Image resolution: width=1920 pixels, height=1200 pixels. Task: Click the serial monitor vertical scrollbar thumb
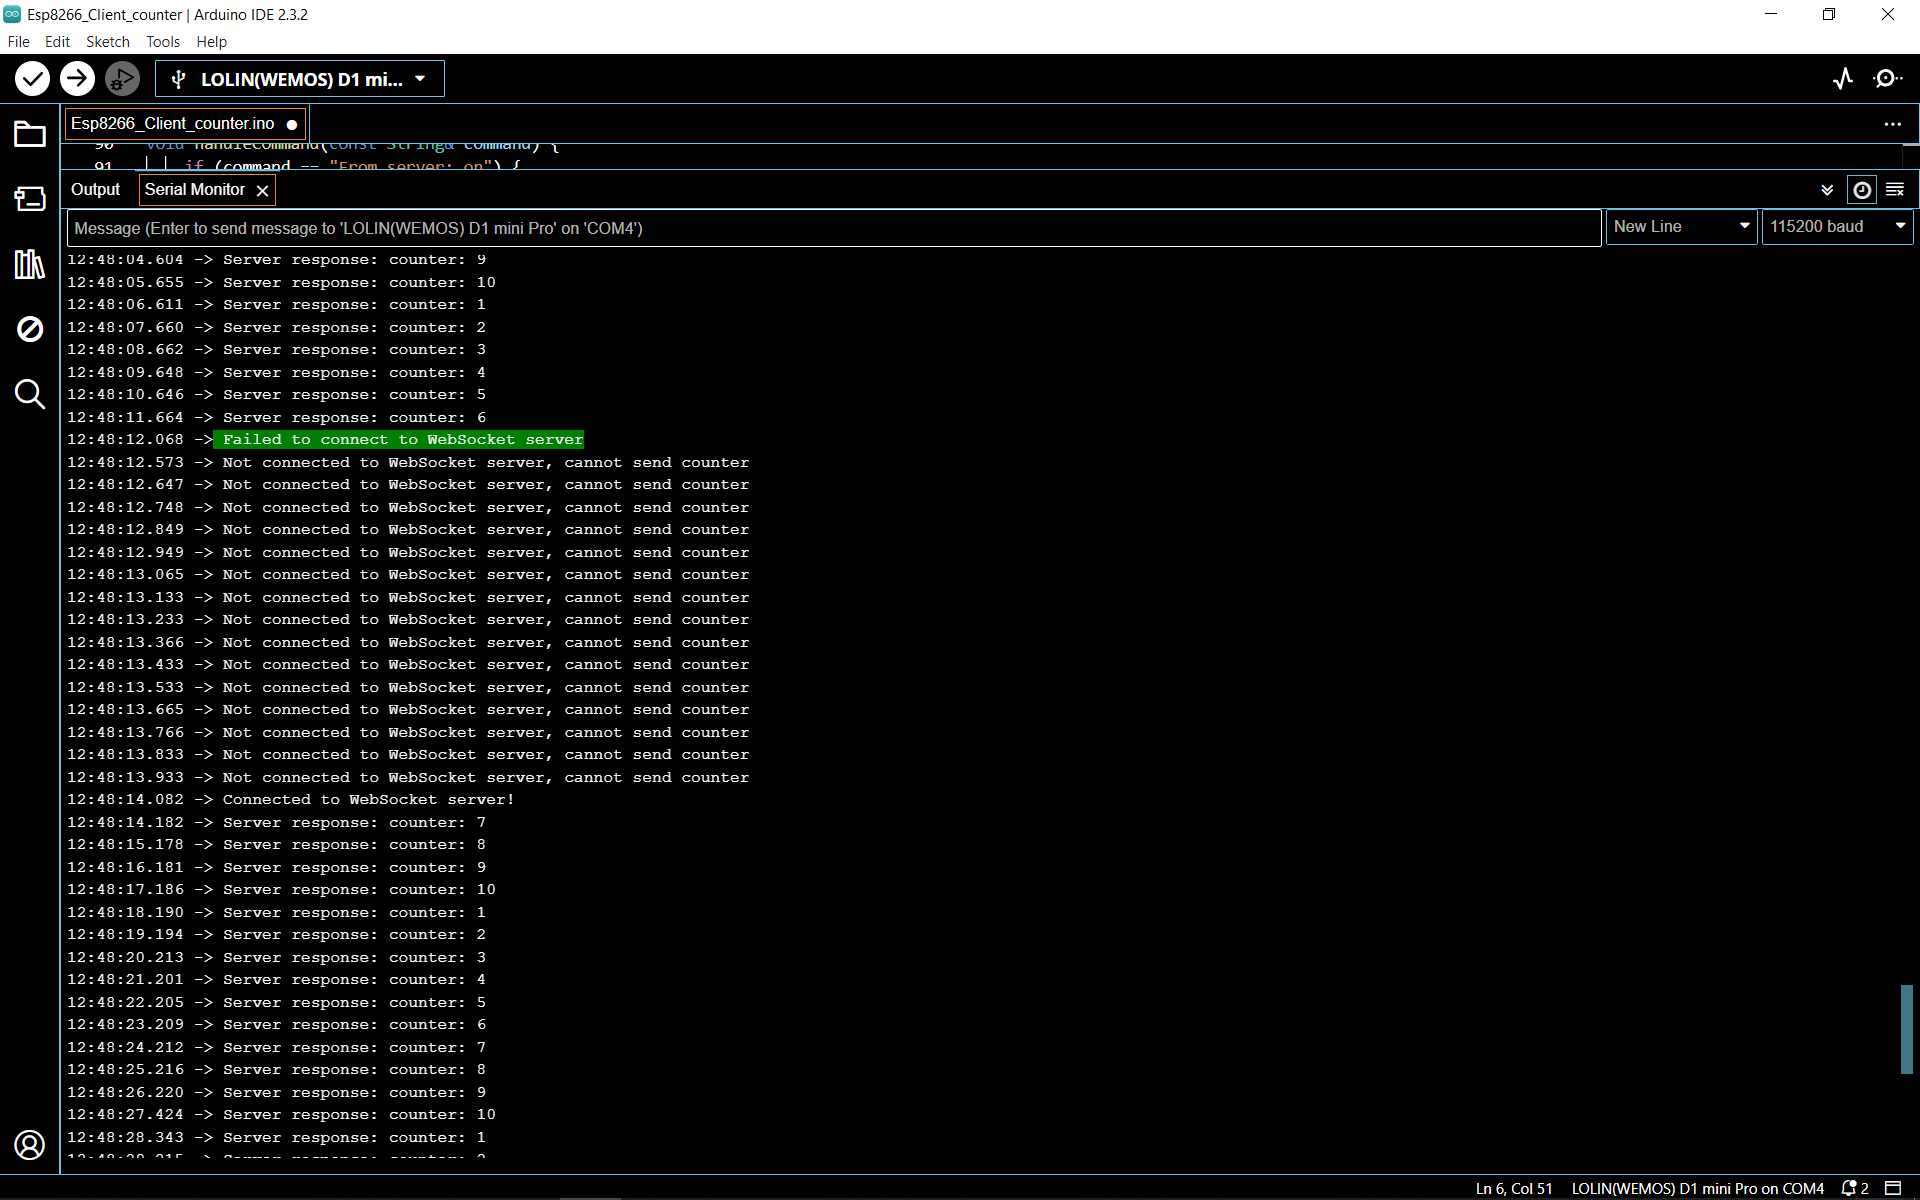pos(1906,1029)
